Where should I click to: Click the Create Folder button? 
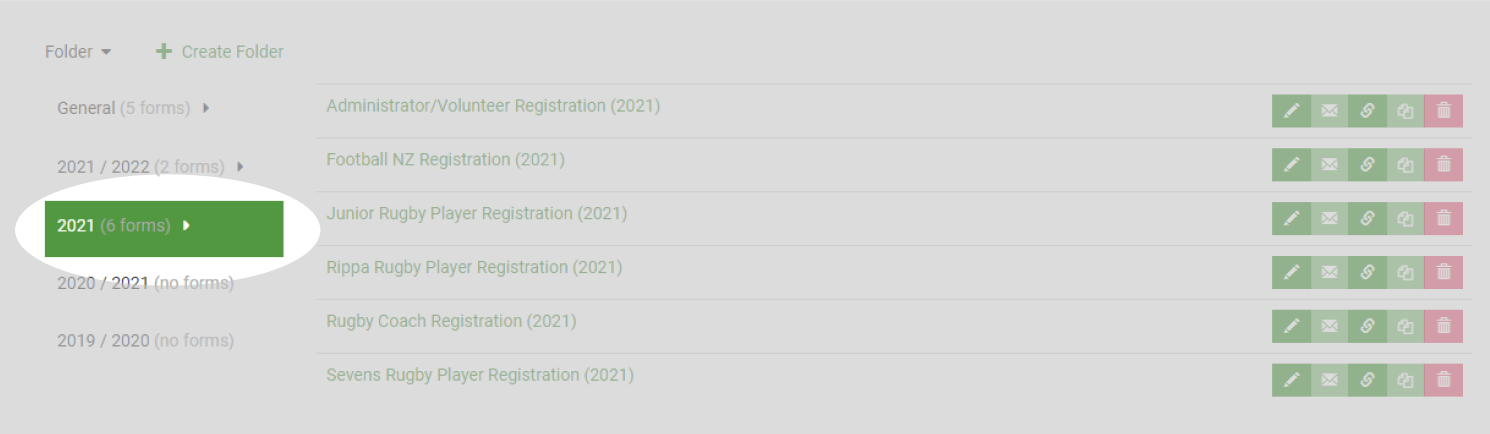point(220,52)
